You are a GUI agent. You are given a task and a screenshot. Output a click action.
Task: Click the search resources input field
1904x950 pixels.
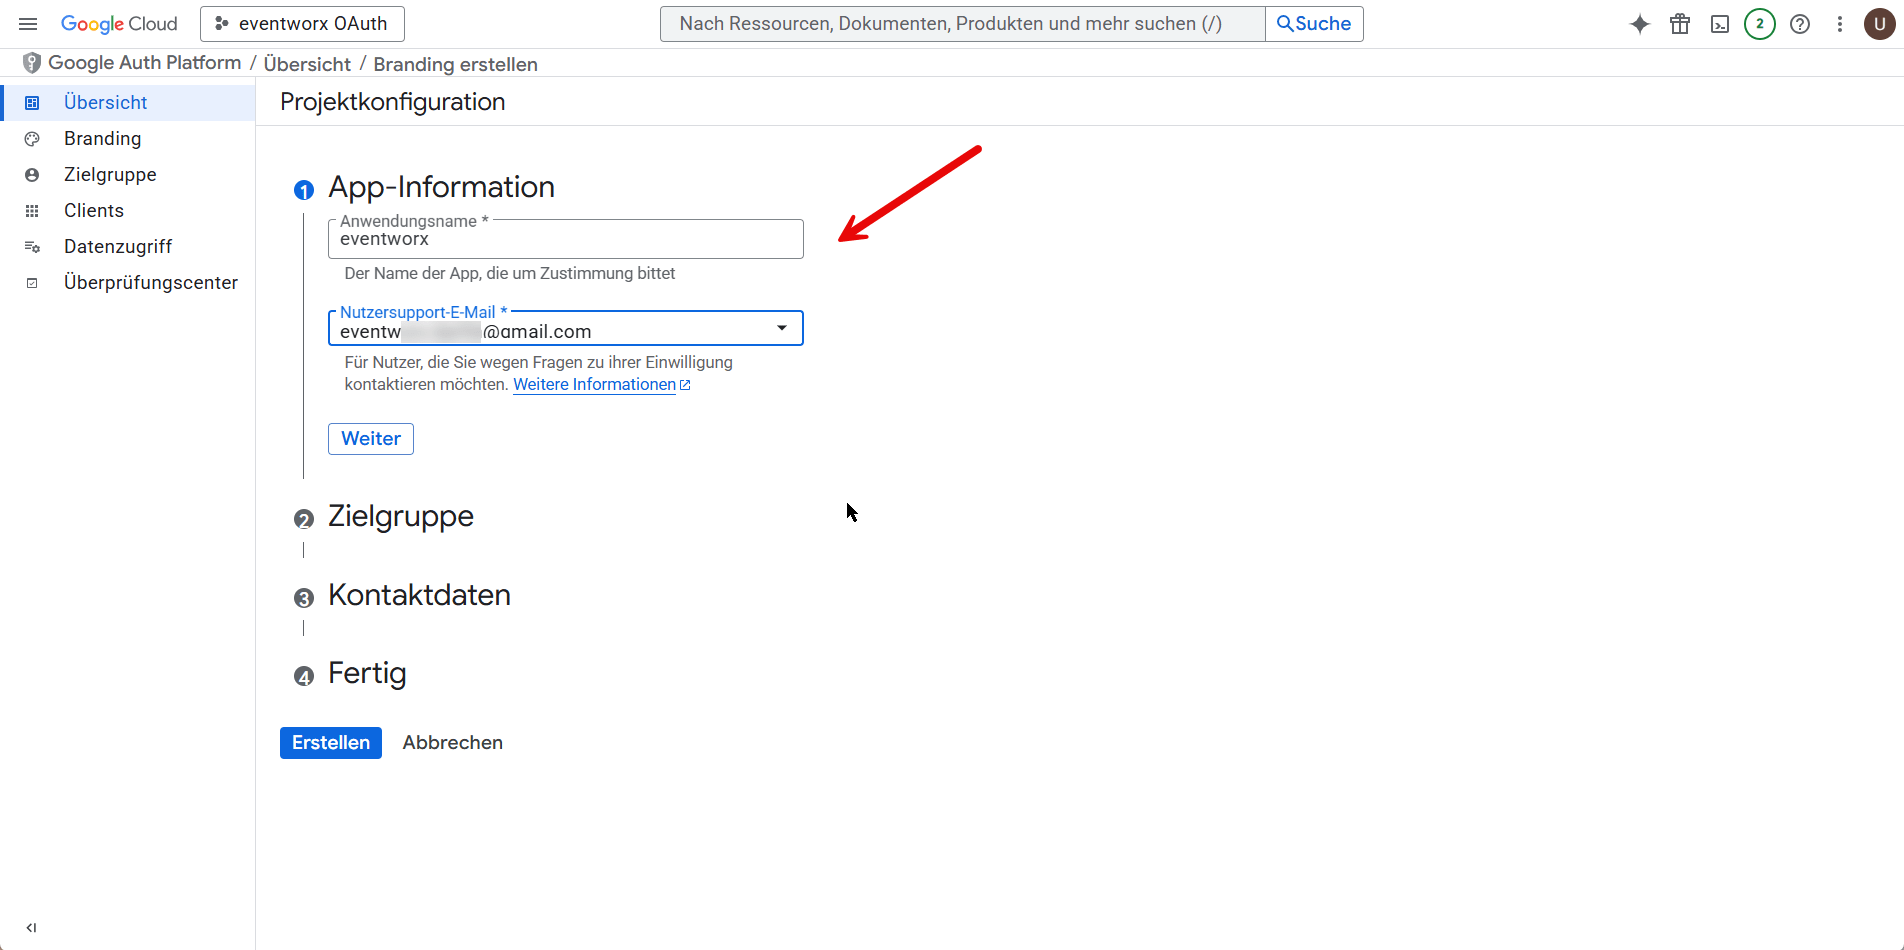pyautogui.click(x=962, y=24)
